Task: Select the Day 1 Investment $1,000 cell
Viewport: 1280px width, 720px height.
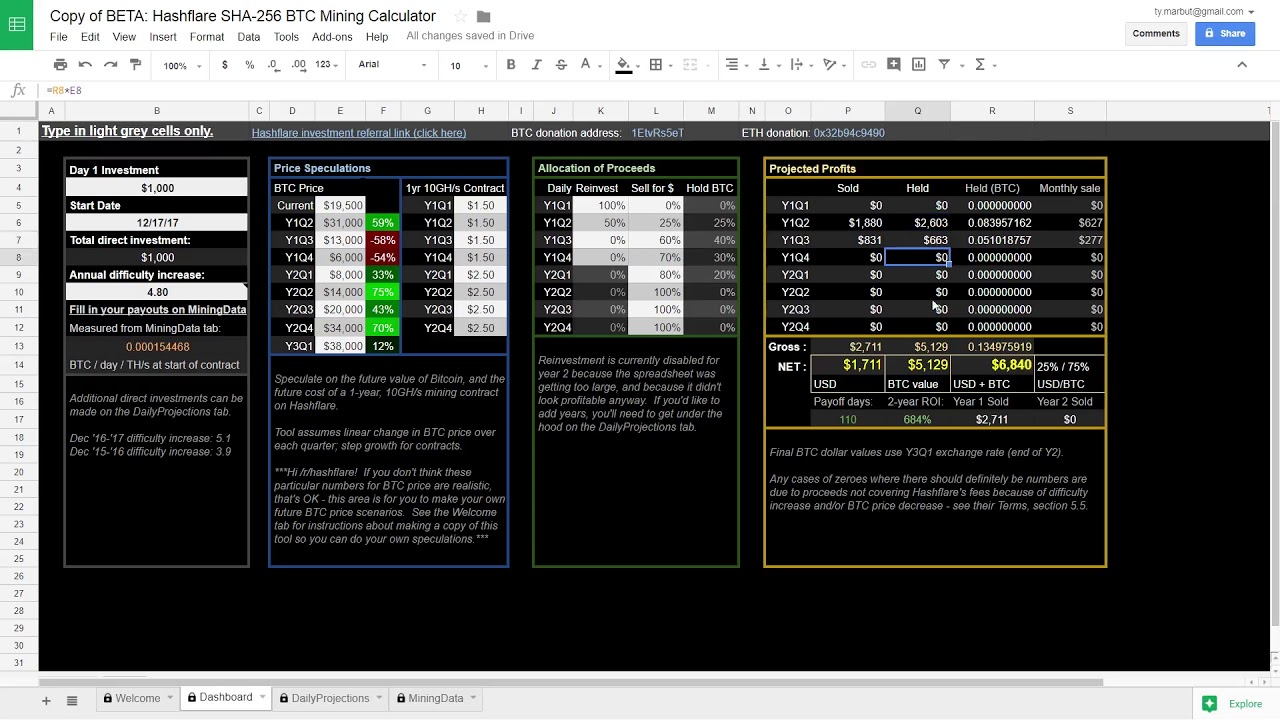Action: (157, 188)
